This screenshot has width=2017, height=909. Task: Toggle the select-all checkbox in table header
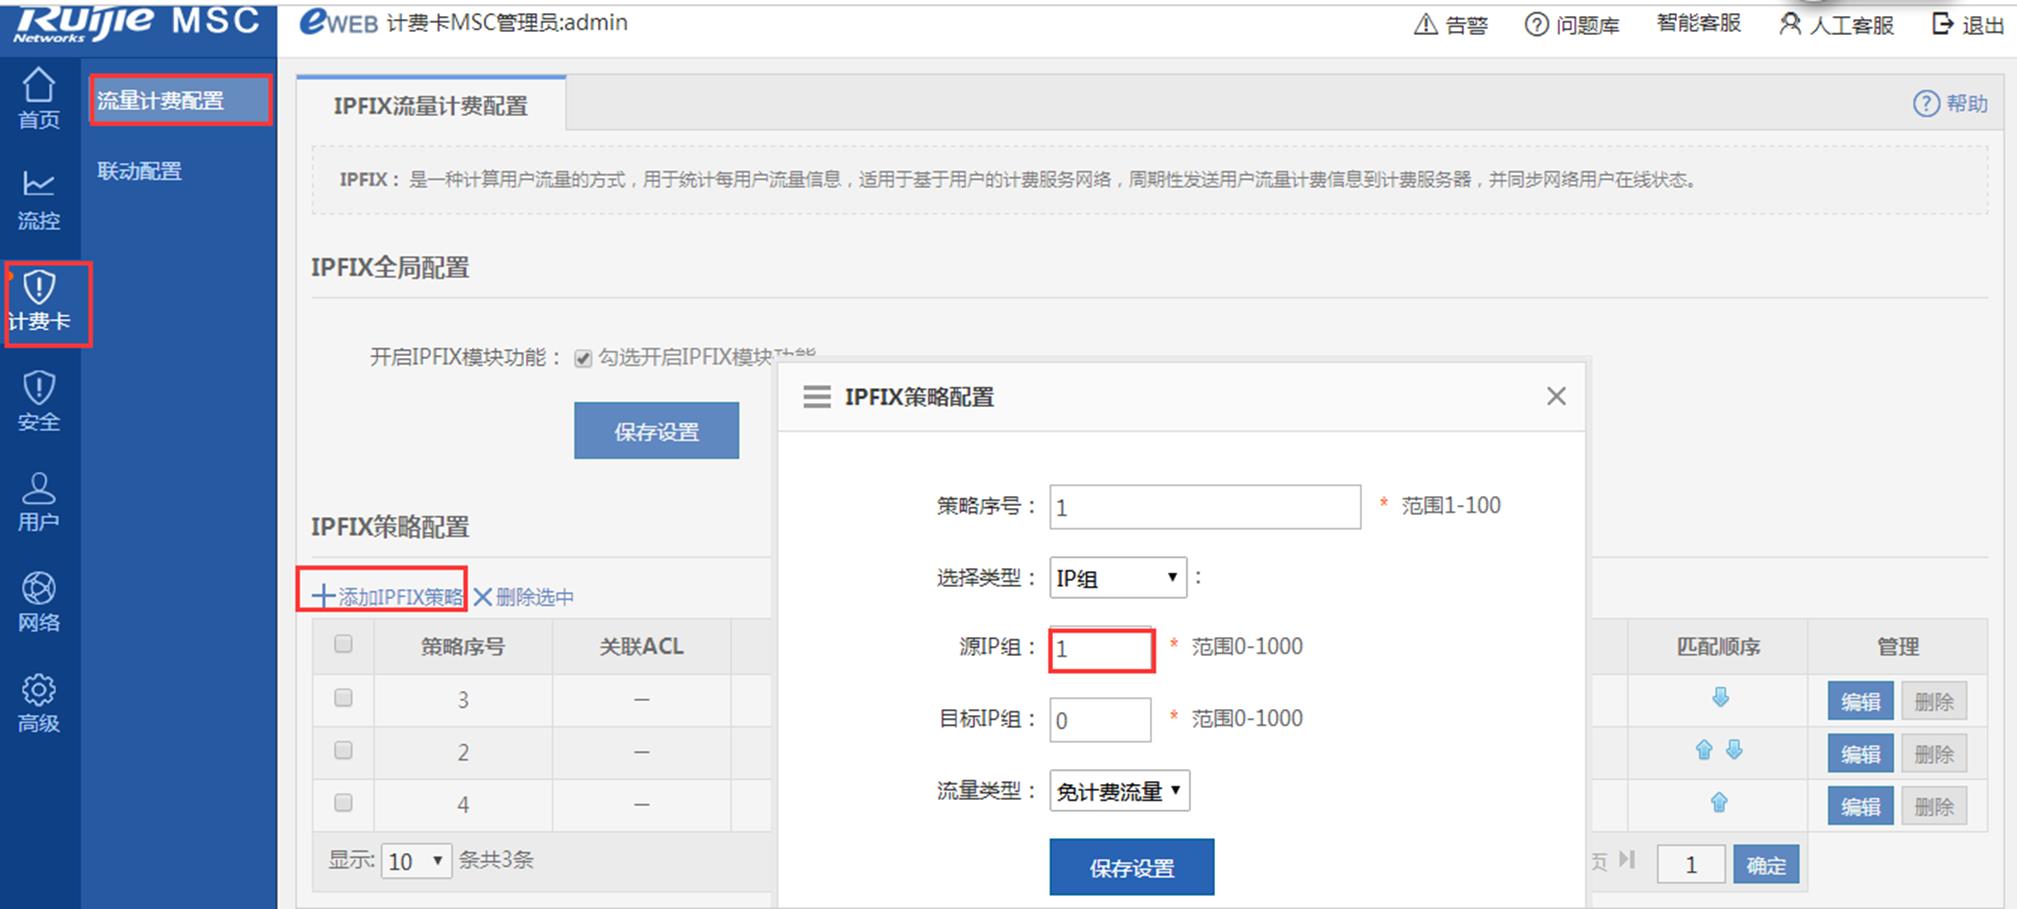343,644
